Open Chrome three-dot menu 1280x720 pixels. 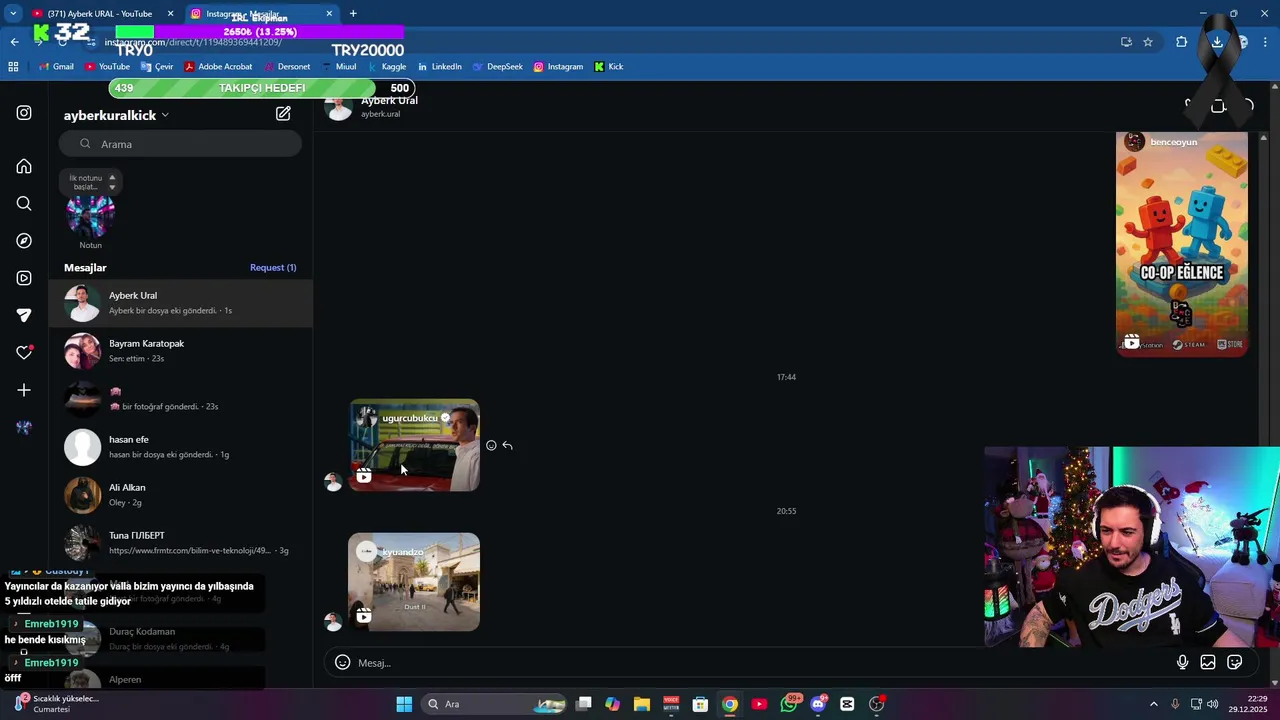(x=1264, y=42)
